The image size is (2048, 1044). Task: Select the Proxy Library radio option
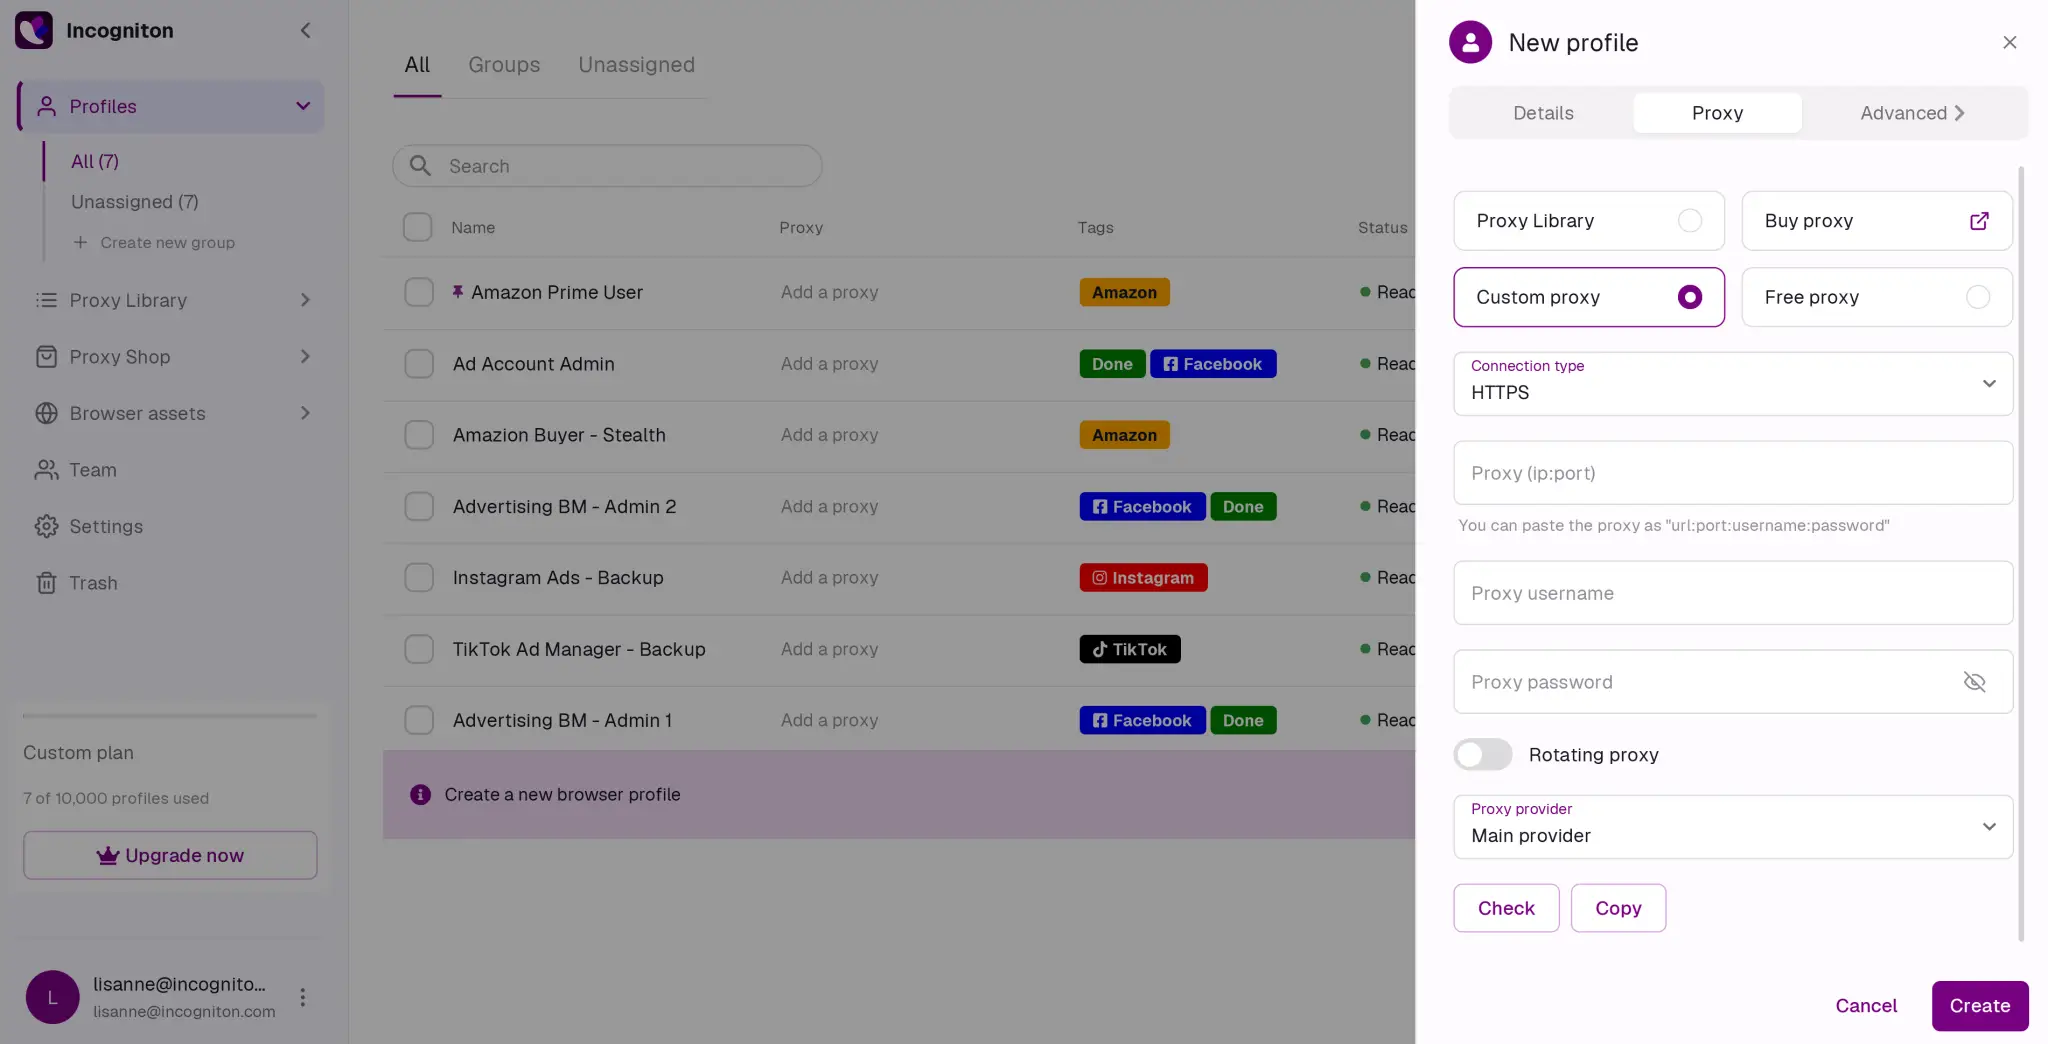(1690, 220)
